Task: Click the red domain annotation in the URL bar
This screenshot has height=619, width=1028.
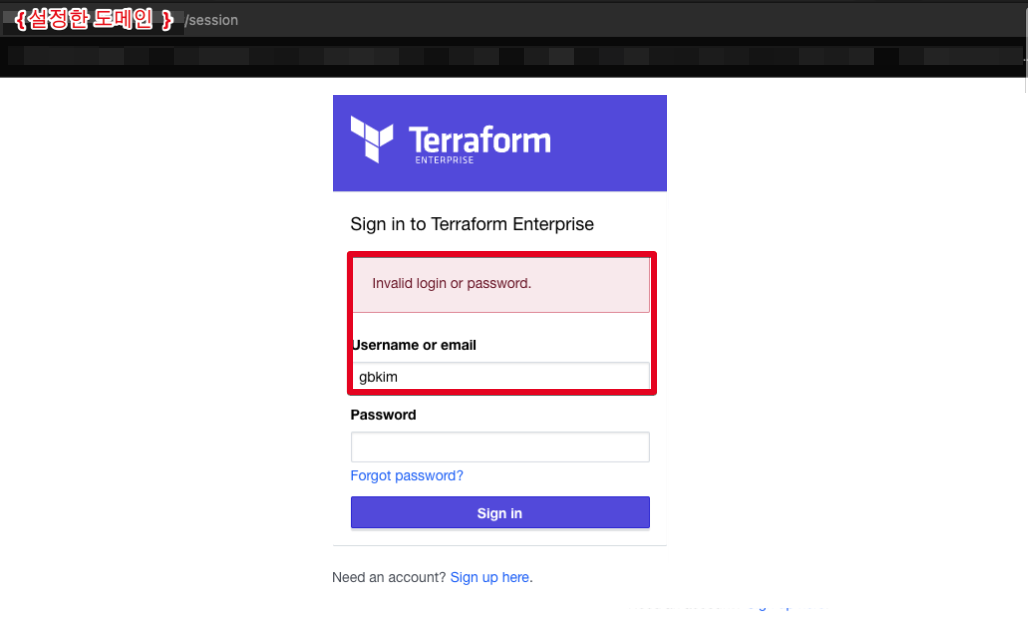Action: coord(96,19)
